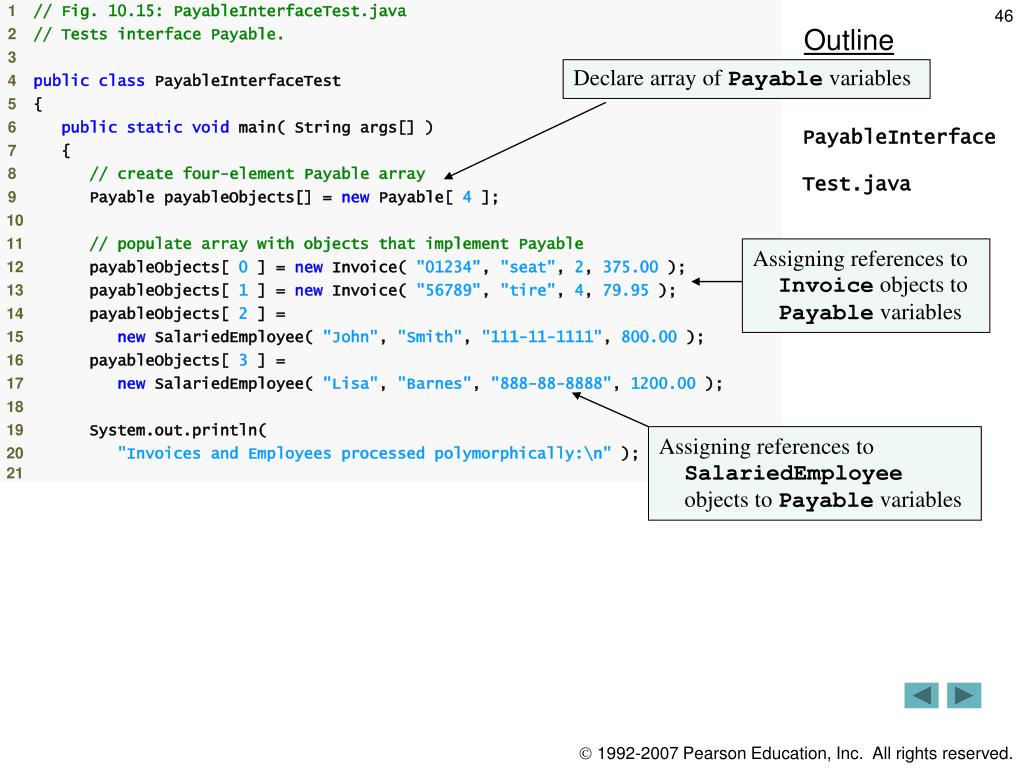Click the System.out.println( call
Viewport: 1024px width, 768px height.
[x=178, y=430]
